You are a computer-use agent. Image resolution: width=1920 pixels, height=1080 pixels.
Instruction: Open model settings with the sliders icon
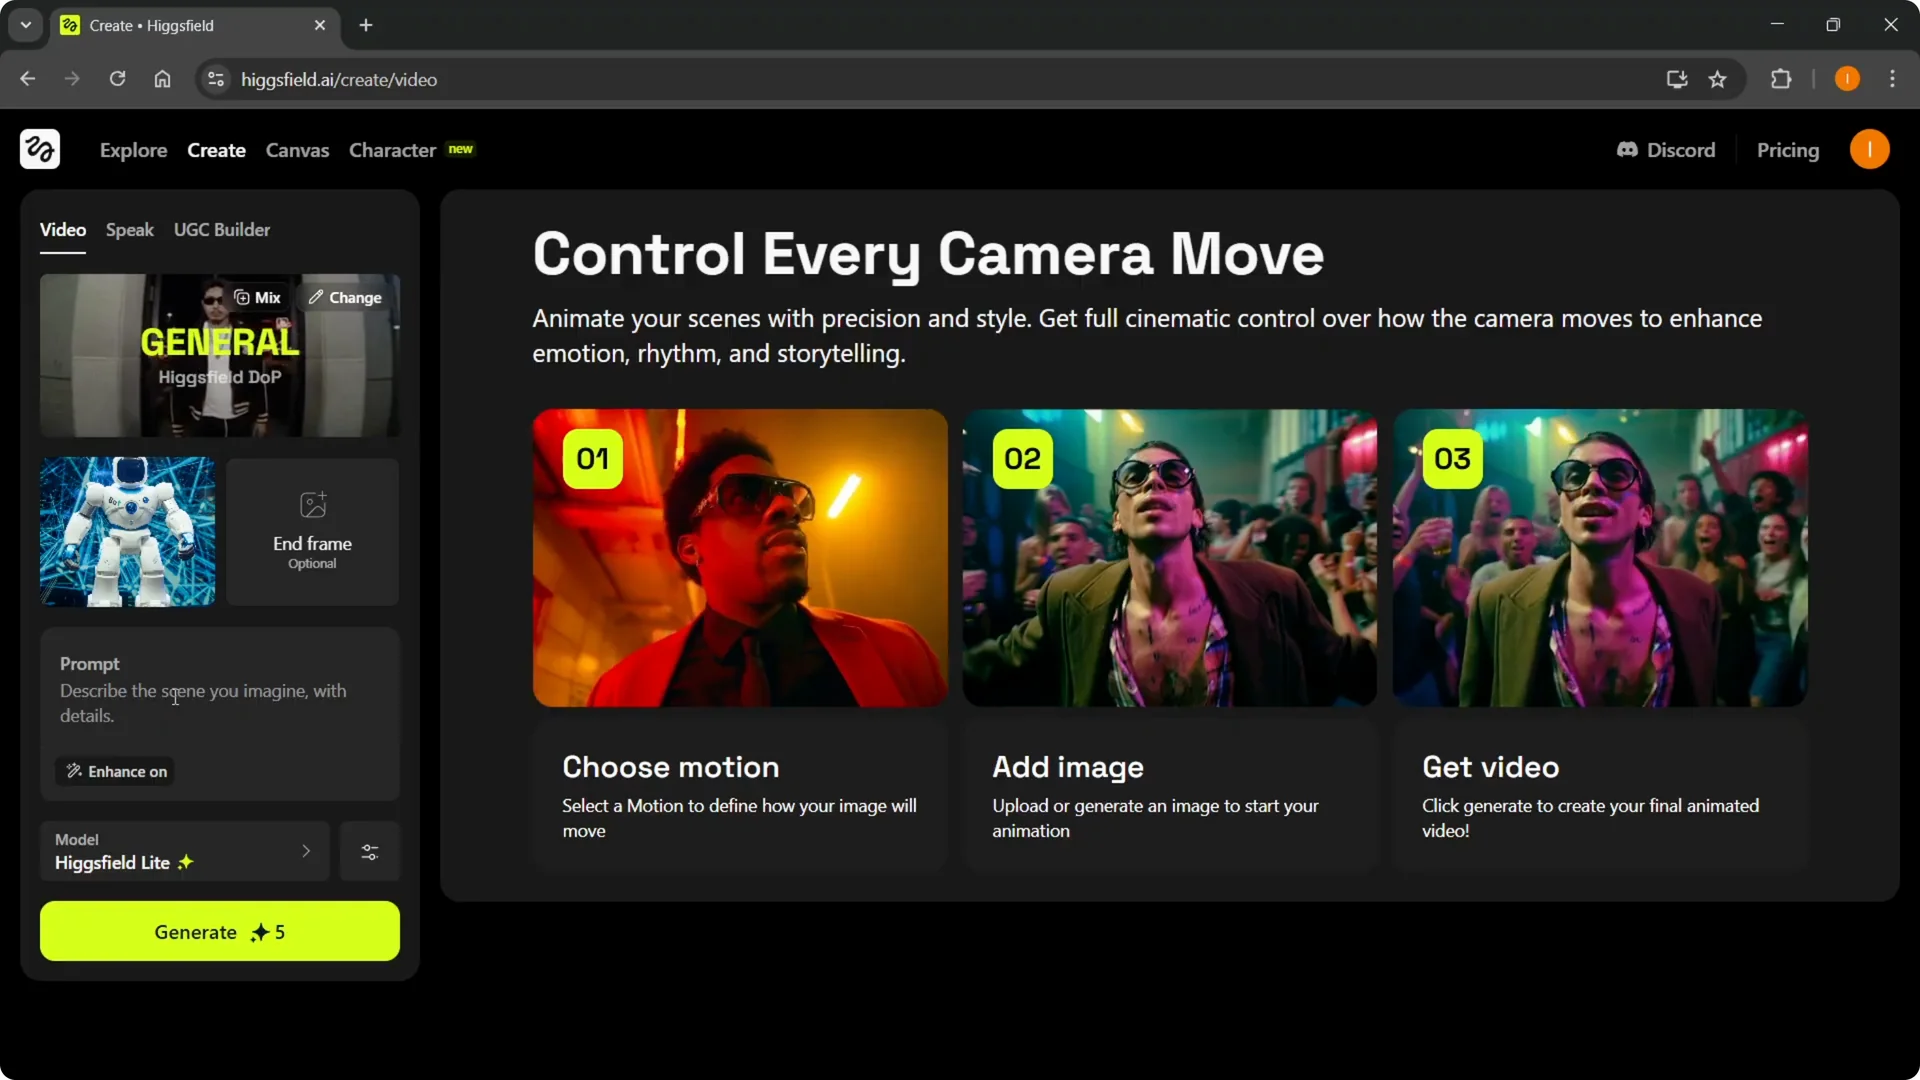[x=369, y=851]
